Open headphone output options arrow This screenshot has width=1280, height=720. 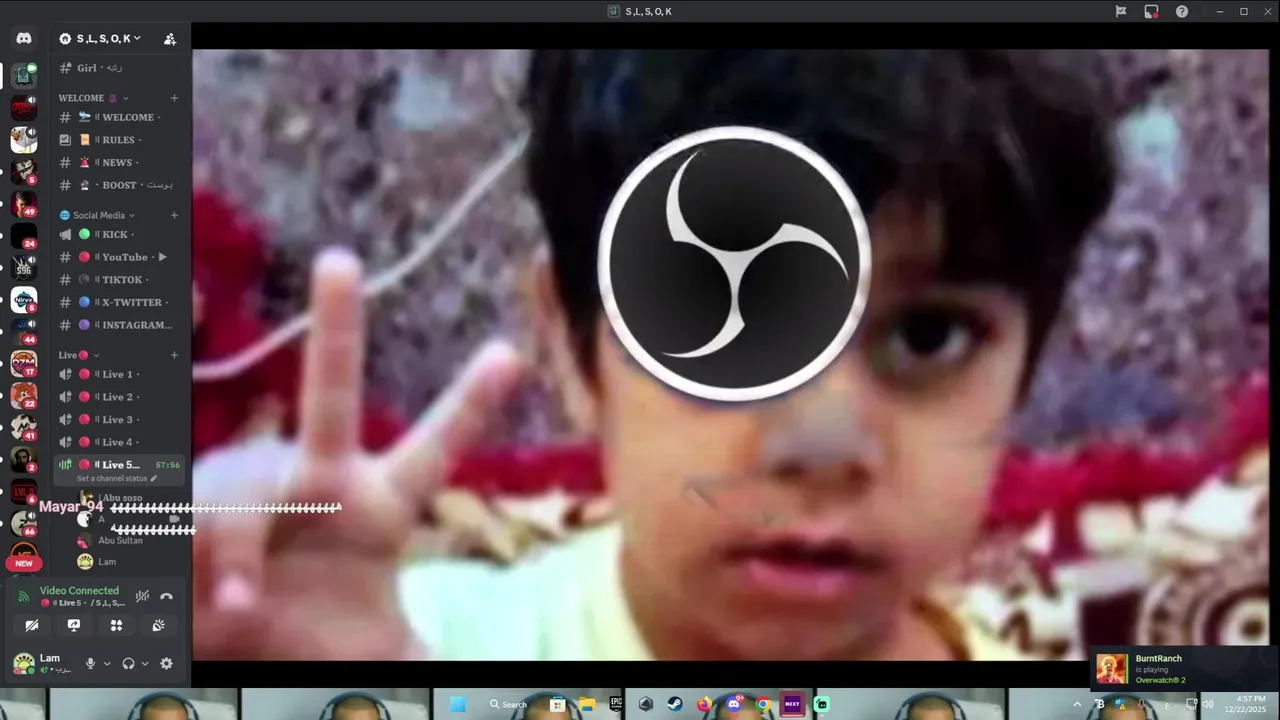(x=145, y=663)
